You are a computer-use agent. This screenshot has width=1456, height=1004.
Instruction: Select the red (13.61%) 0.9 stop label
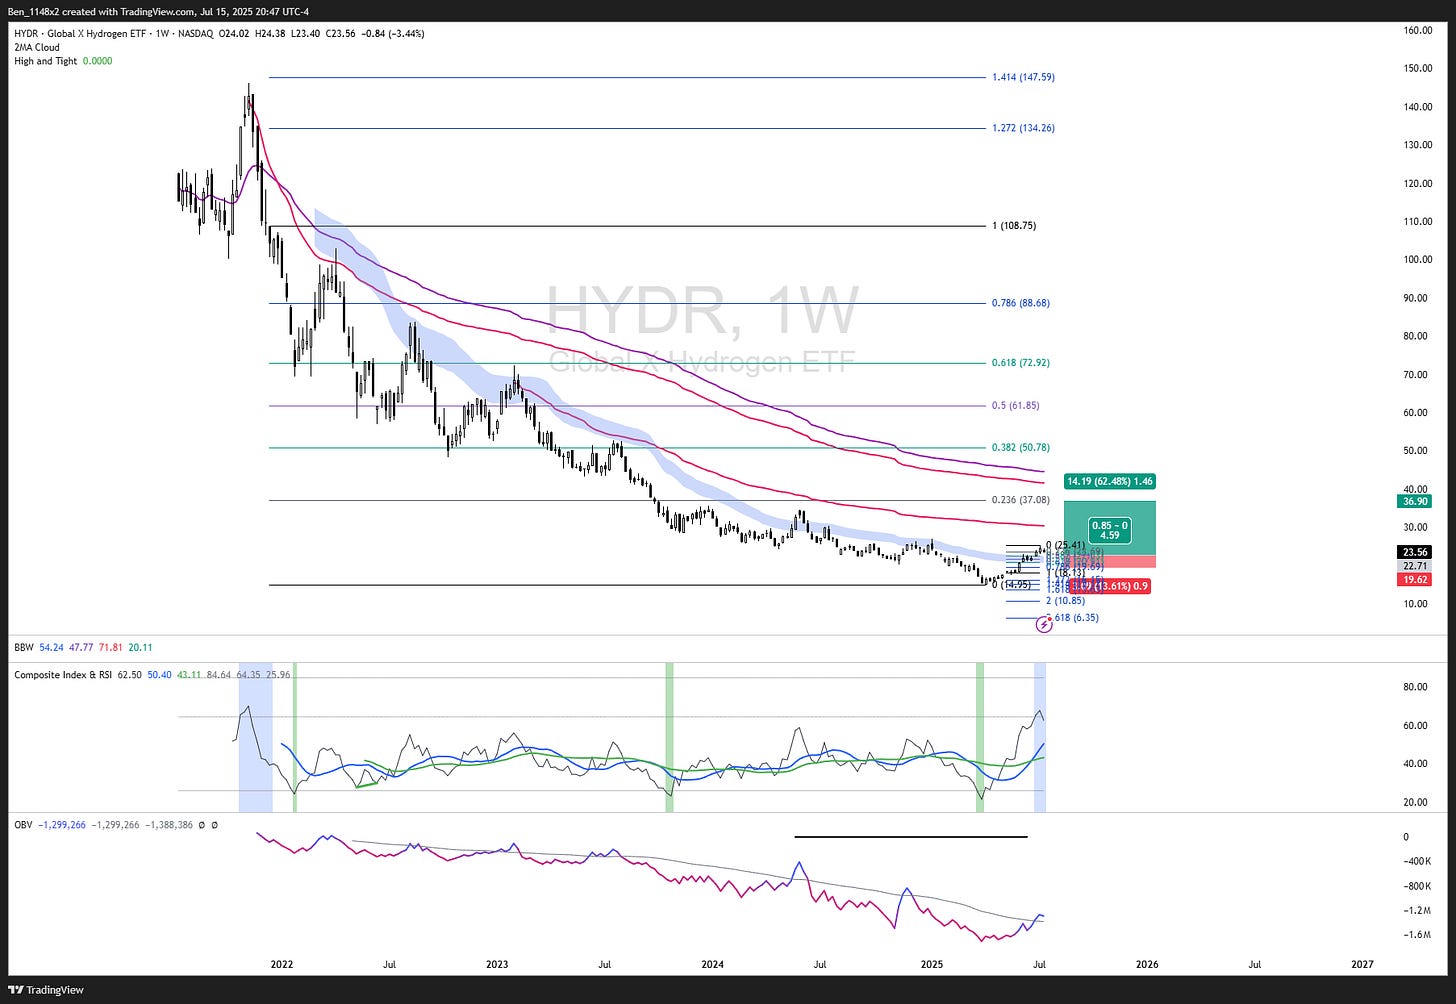pyautogui.click(x=1110, y=586)
